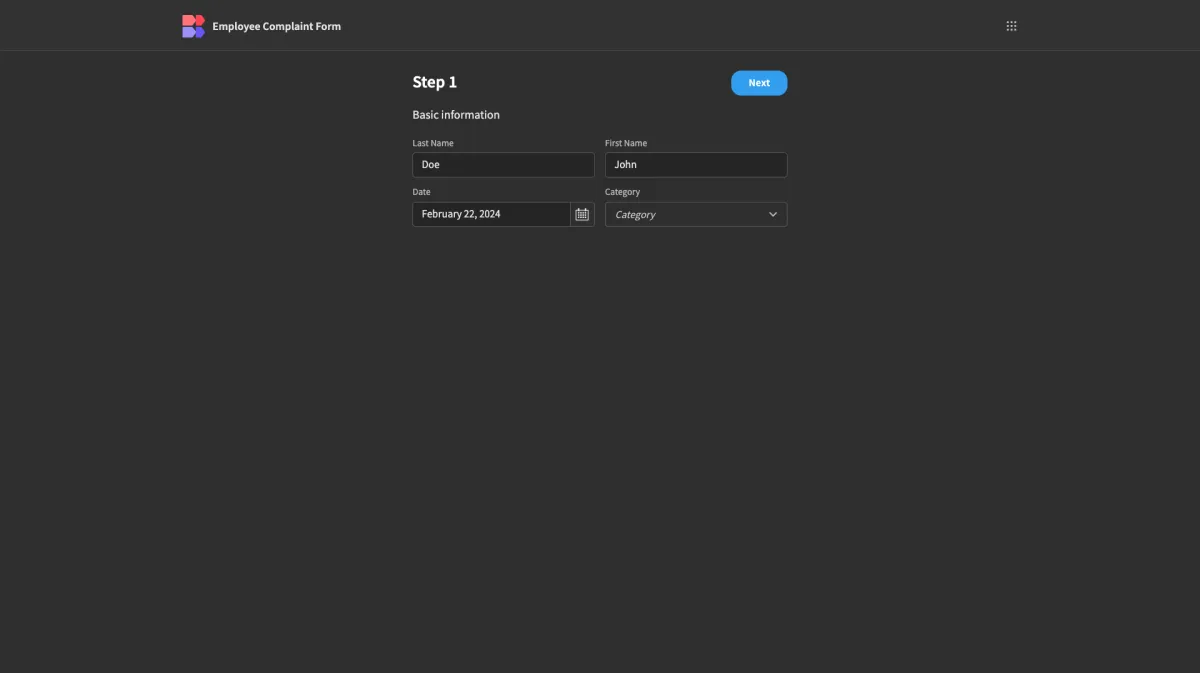The width and height of the screenshot is (1200, 673).
Task: Expand the Category dropdown
Action: pos(696,214)
